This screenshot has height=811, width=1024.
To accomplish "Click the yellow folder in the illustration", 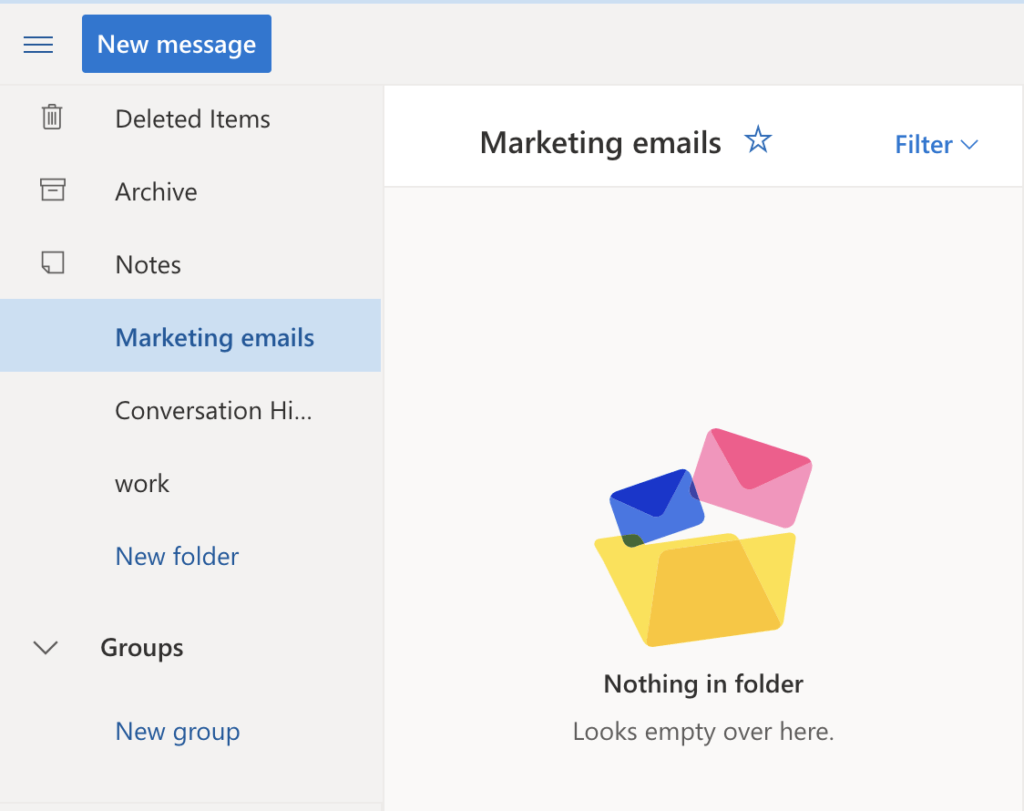I will pyautogui.click(x=700, y=590).
